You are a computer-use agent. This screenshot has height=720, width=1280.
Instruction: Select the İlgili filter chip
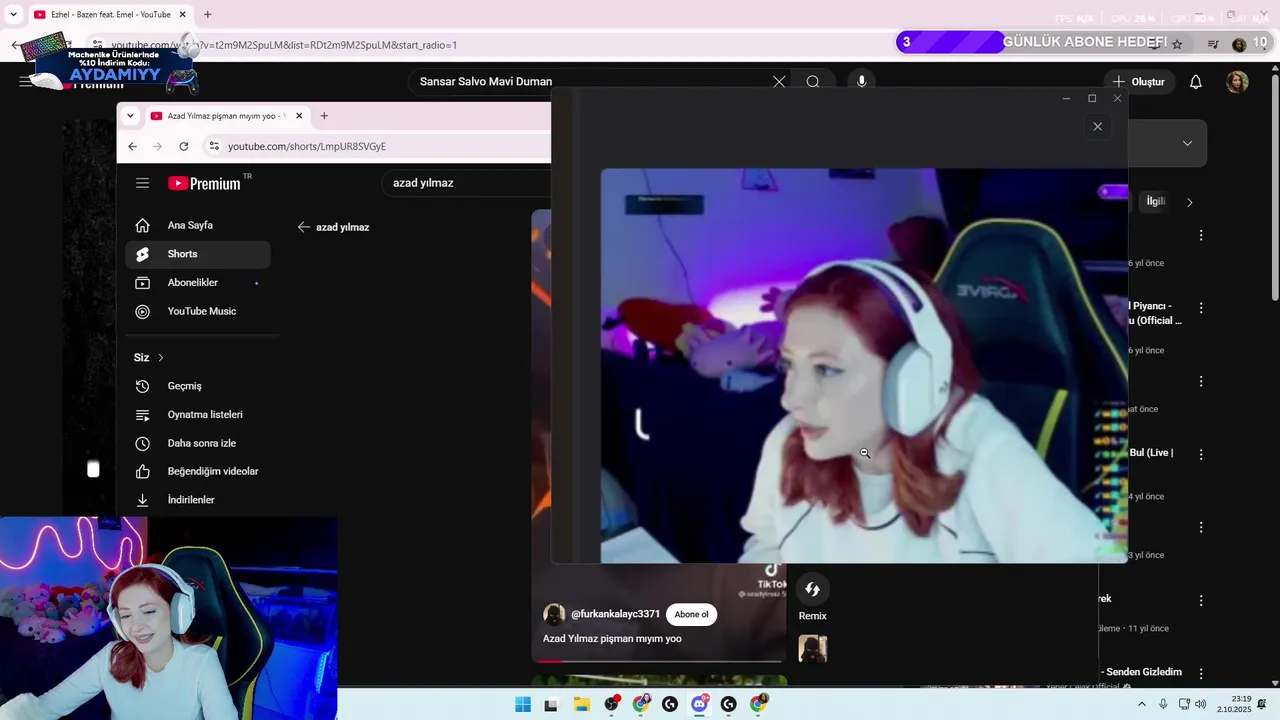point(1156,202)
